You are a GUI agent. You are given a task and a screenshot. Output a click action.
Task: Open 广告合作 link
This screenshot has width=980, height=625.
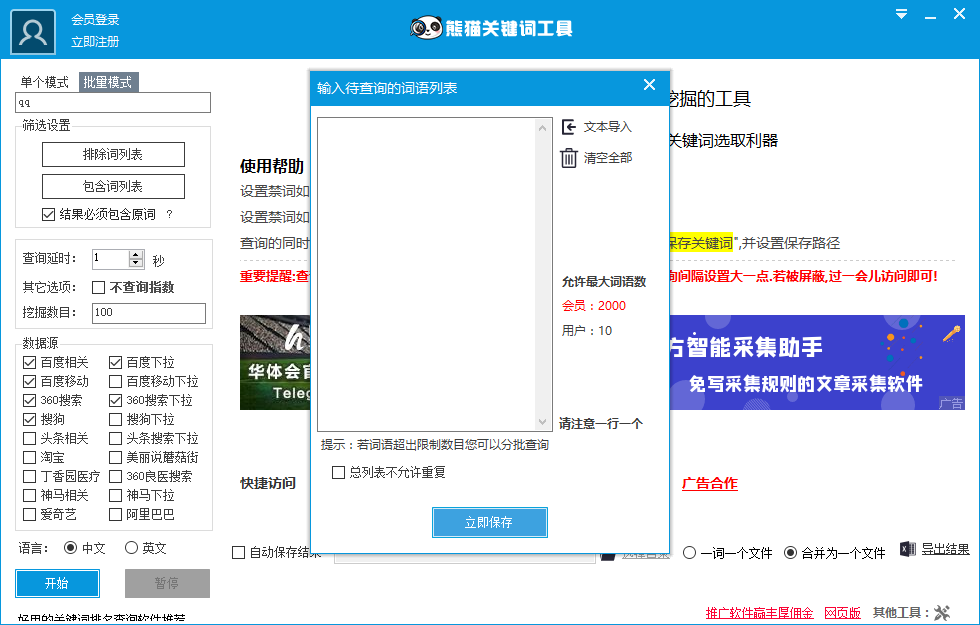[x=709, y=483]
